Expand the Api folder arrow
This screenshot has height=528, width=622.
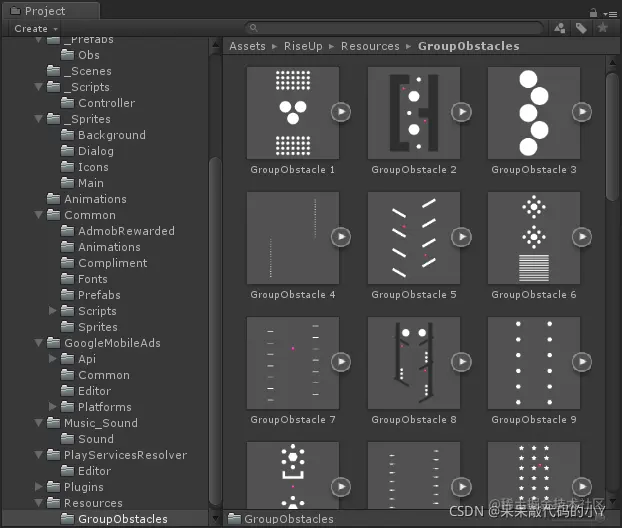click(52, 359)
